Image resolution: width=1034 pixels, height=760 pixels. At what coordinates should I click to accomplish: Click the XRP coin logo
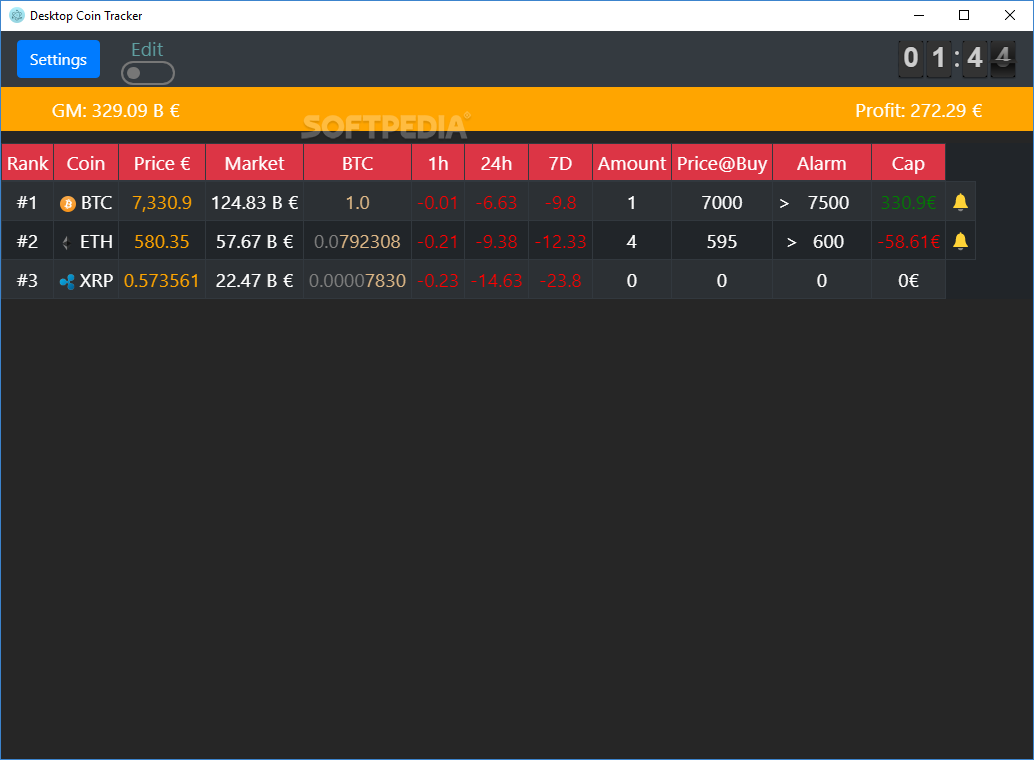[67, 282]
